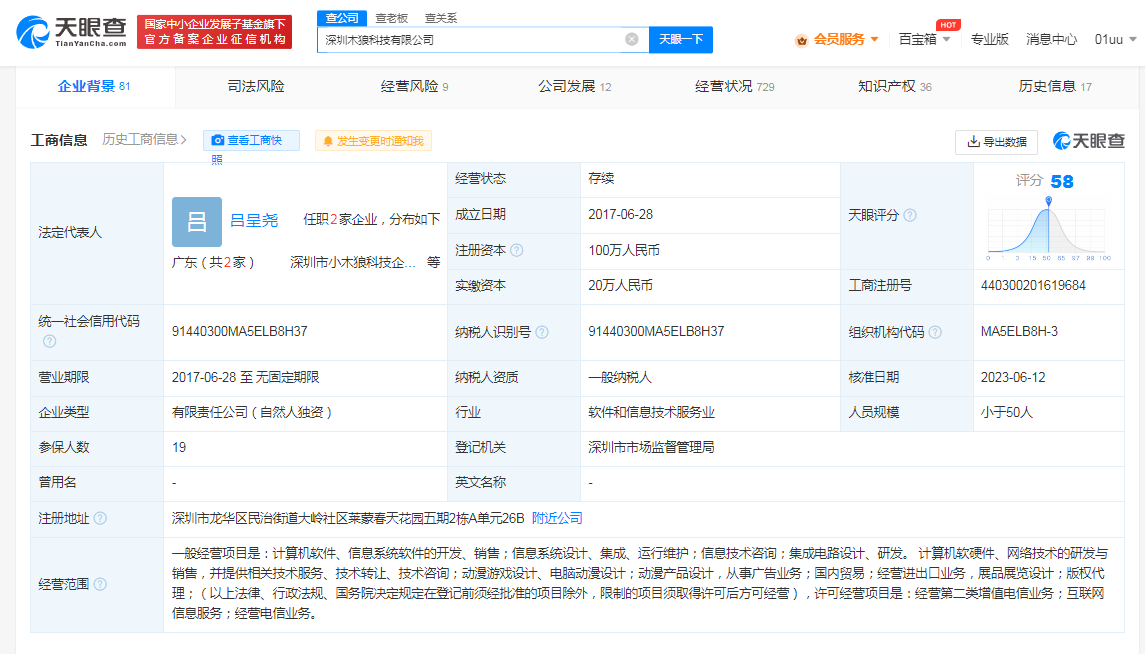1145x654 pixels.
Task: Click the 天眼一下 search button
Action: click(x=681, y=40)
